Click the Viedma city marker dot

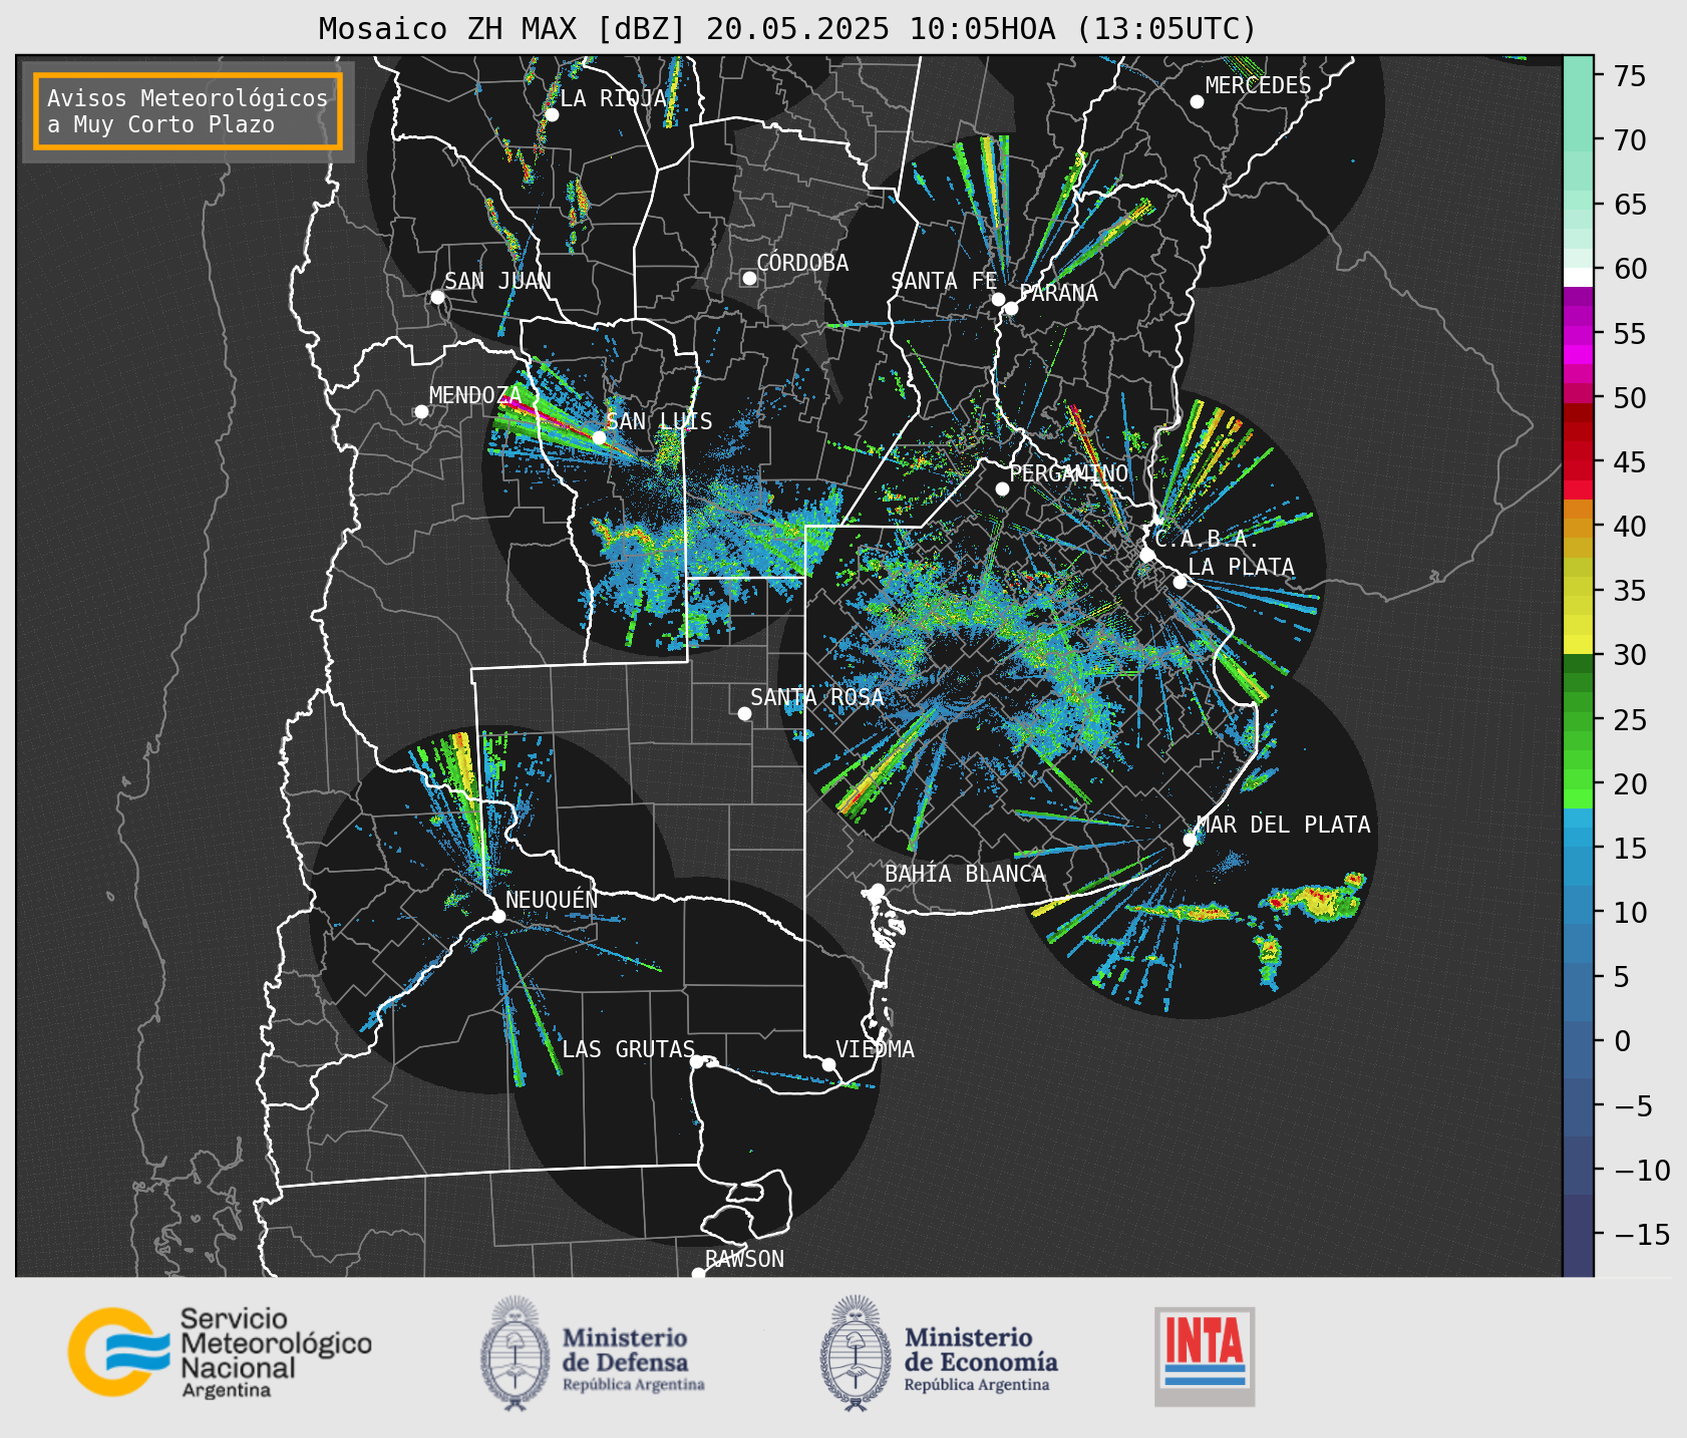pos(829,1064)
